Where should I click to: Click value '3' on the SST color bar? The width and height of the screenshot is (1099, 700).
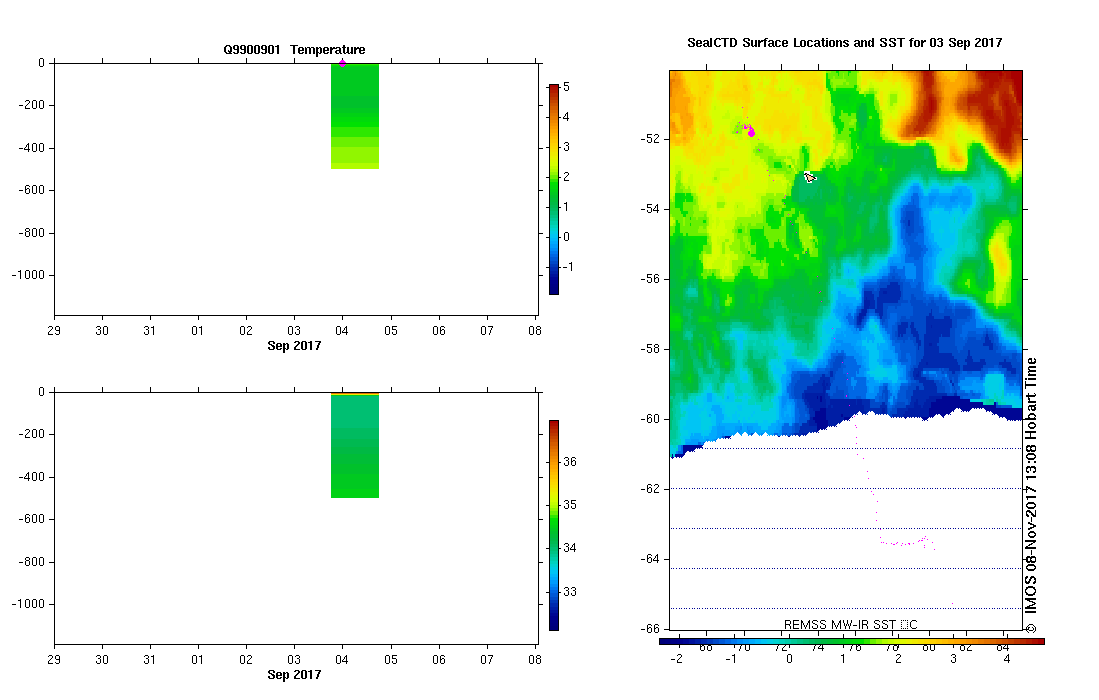point(953,659)
